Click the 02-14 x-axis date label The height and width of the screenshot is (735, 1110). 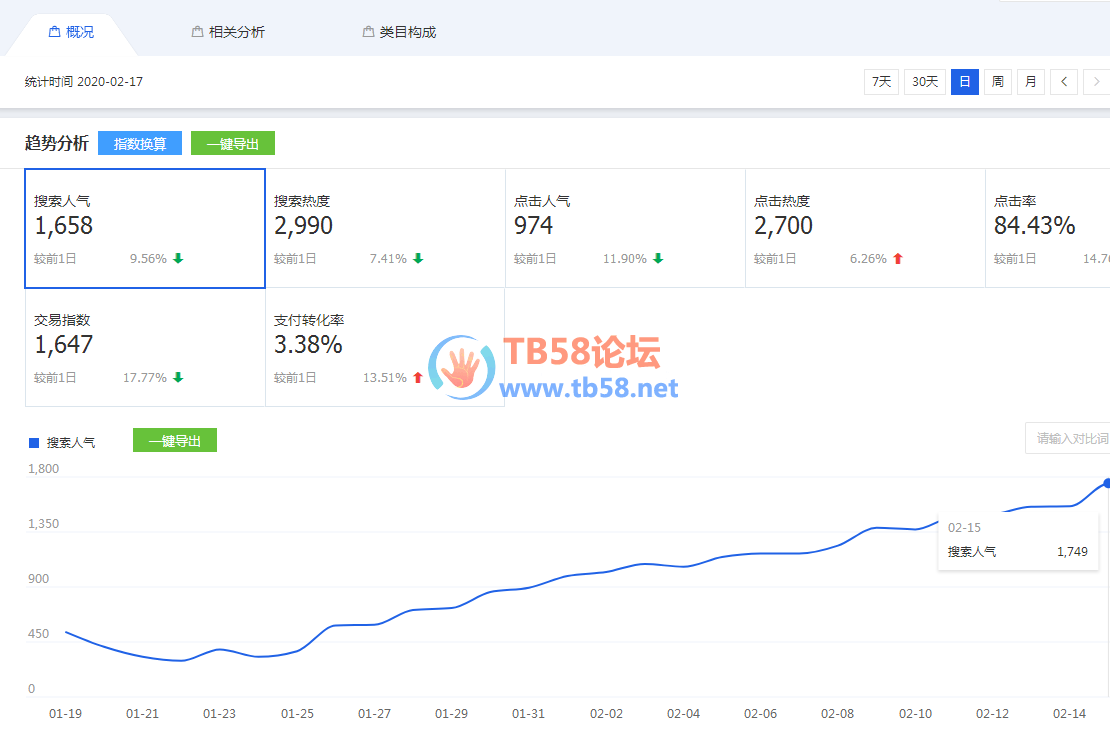(1069, 714)
